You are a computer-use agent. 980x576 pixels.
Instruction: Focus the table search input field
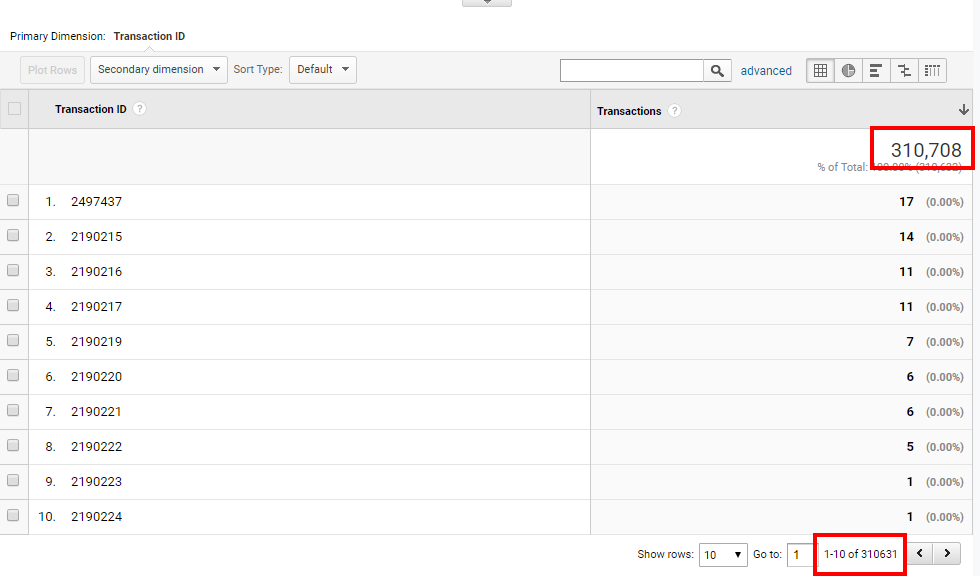pos(632,71)
